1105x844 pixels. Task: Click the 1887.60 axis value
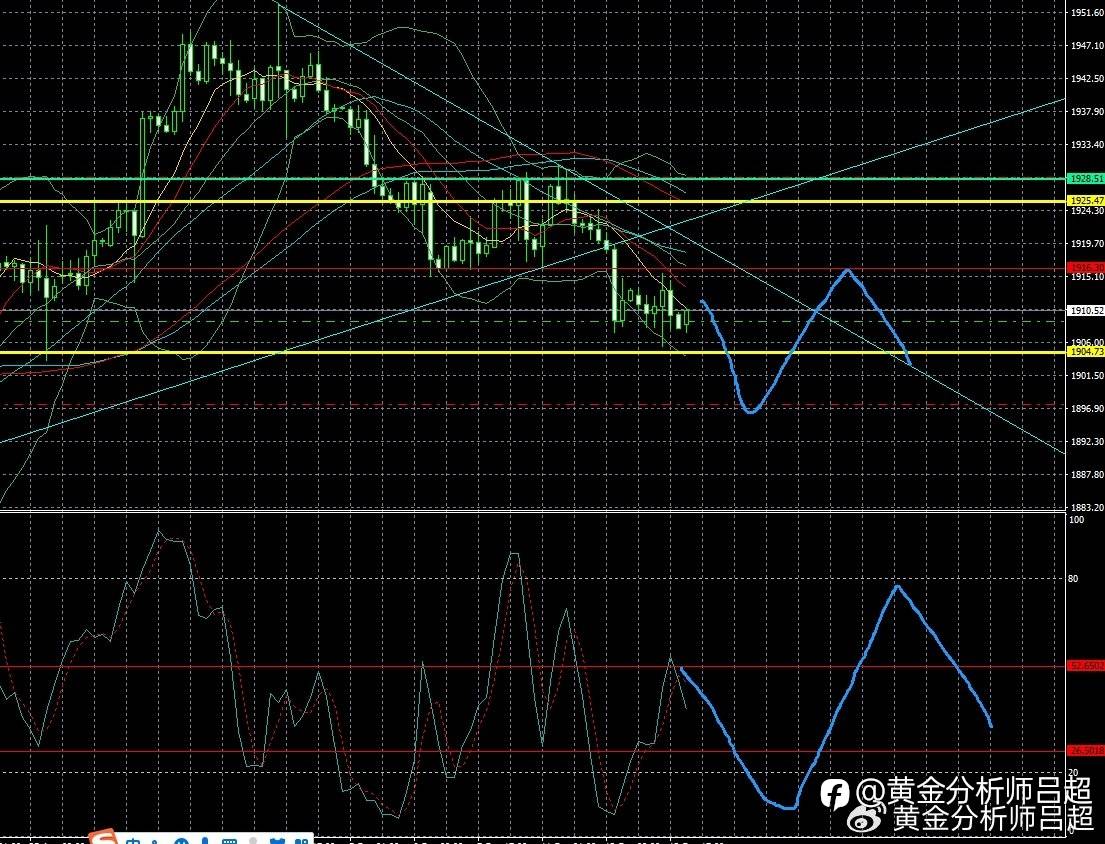(x=1087, y=475)
